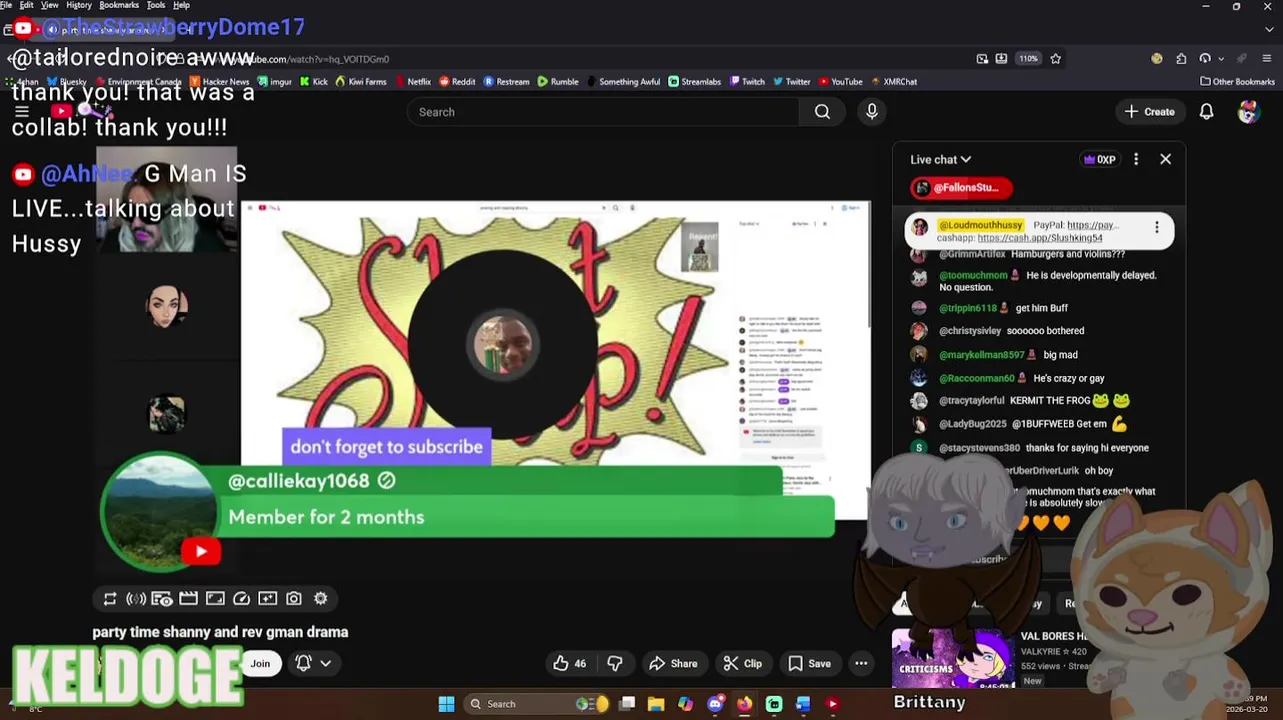
Task: Open the Kiwi Farms bookmark
Action: 361,81
